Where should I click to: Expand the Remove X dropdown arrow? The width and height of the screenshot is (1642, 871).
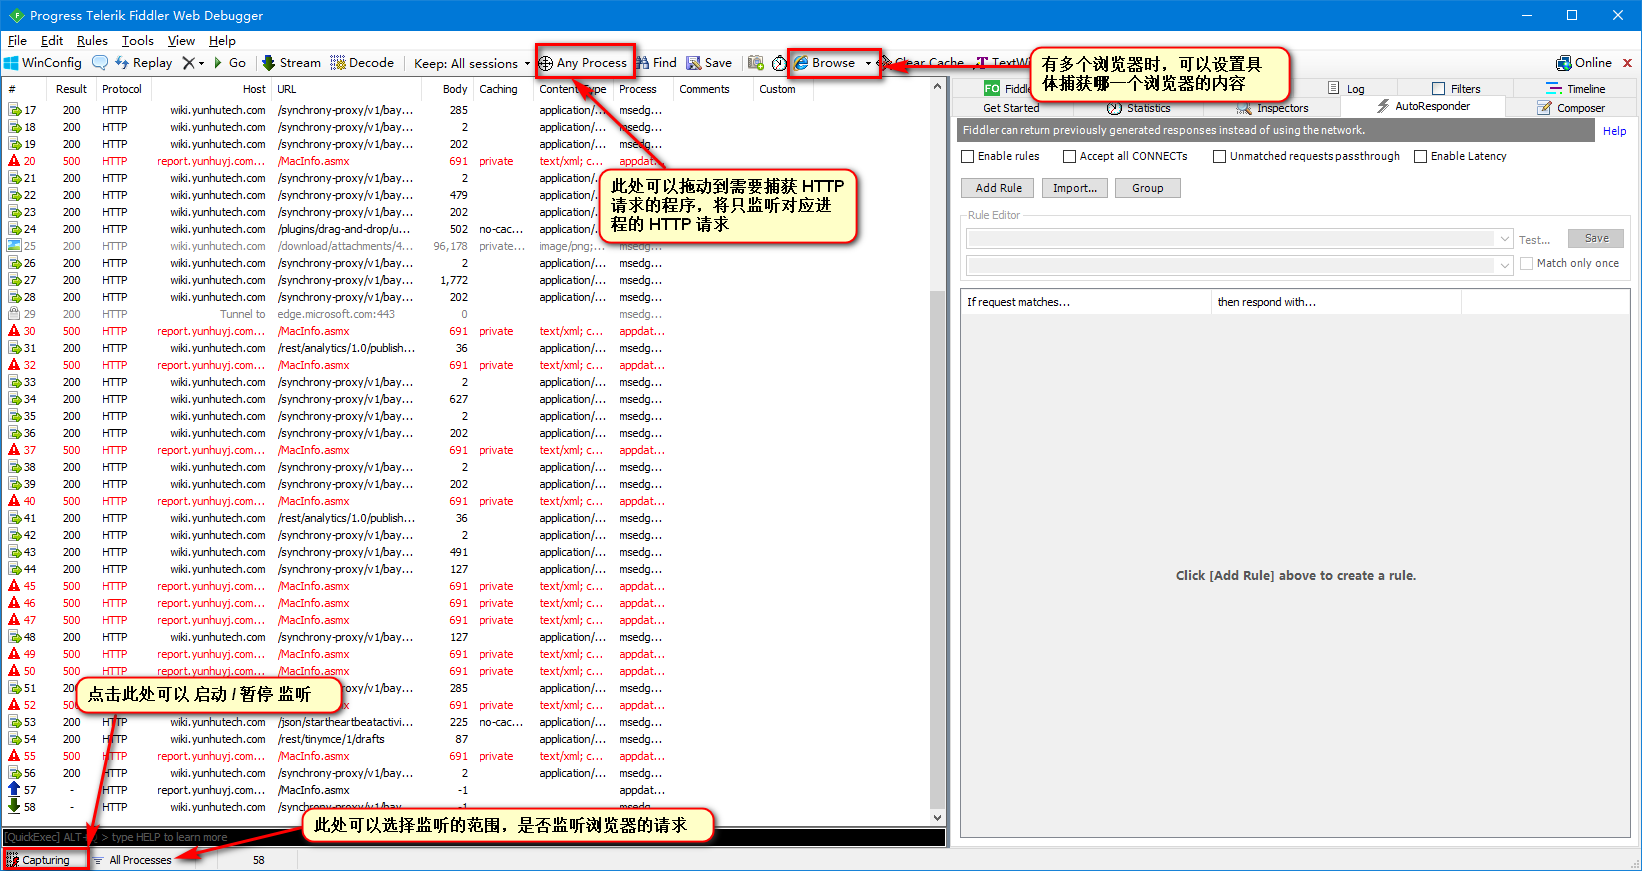201,63
